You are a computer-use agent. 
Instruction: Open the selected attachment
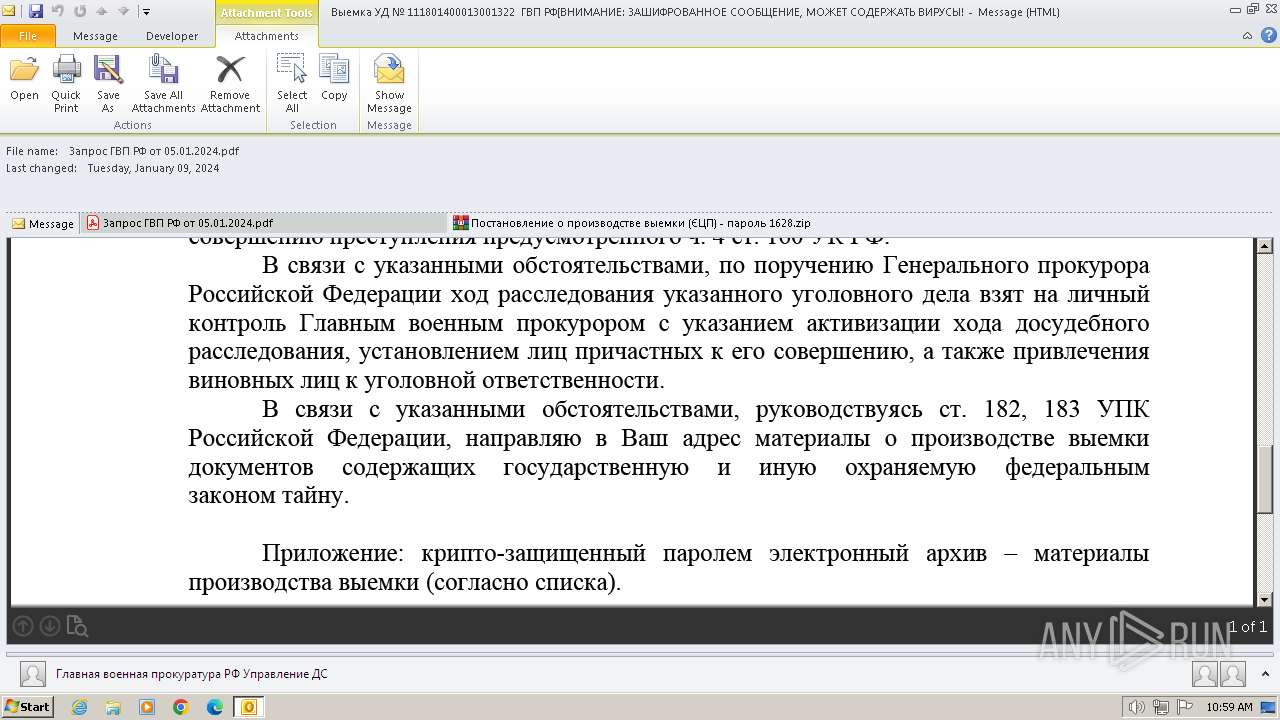point(24,79)
